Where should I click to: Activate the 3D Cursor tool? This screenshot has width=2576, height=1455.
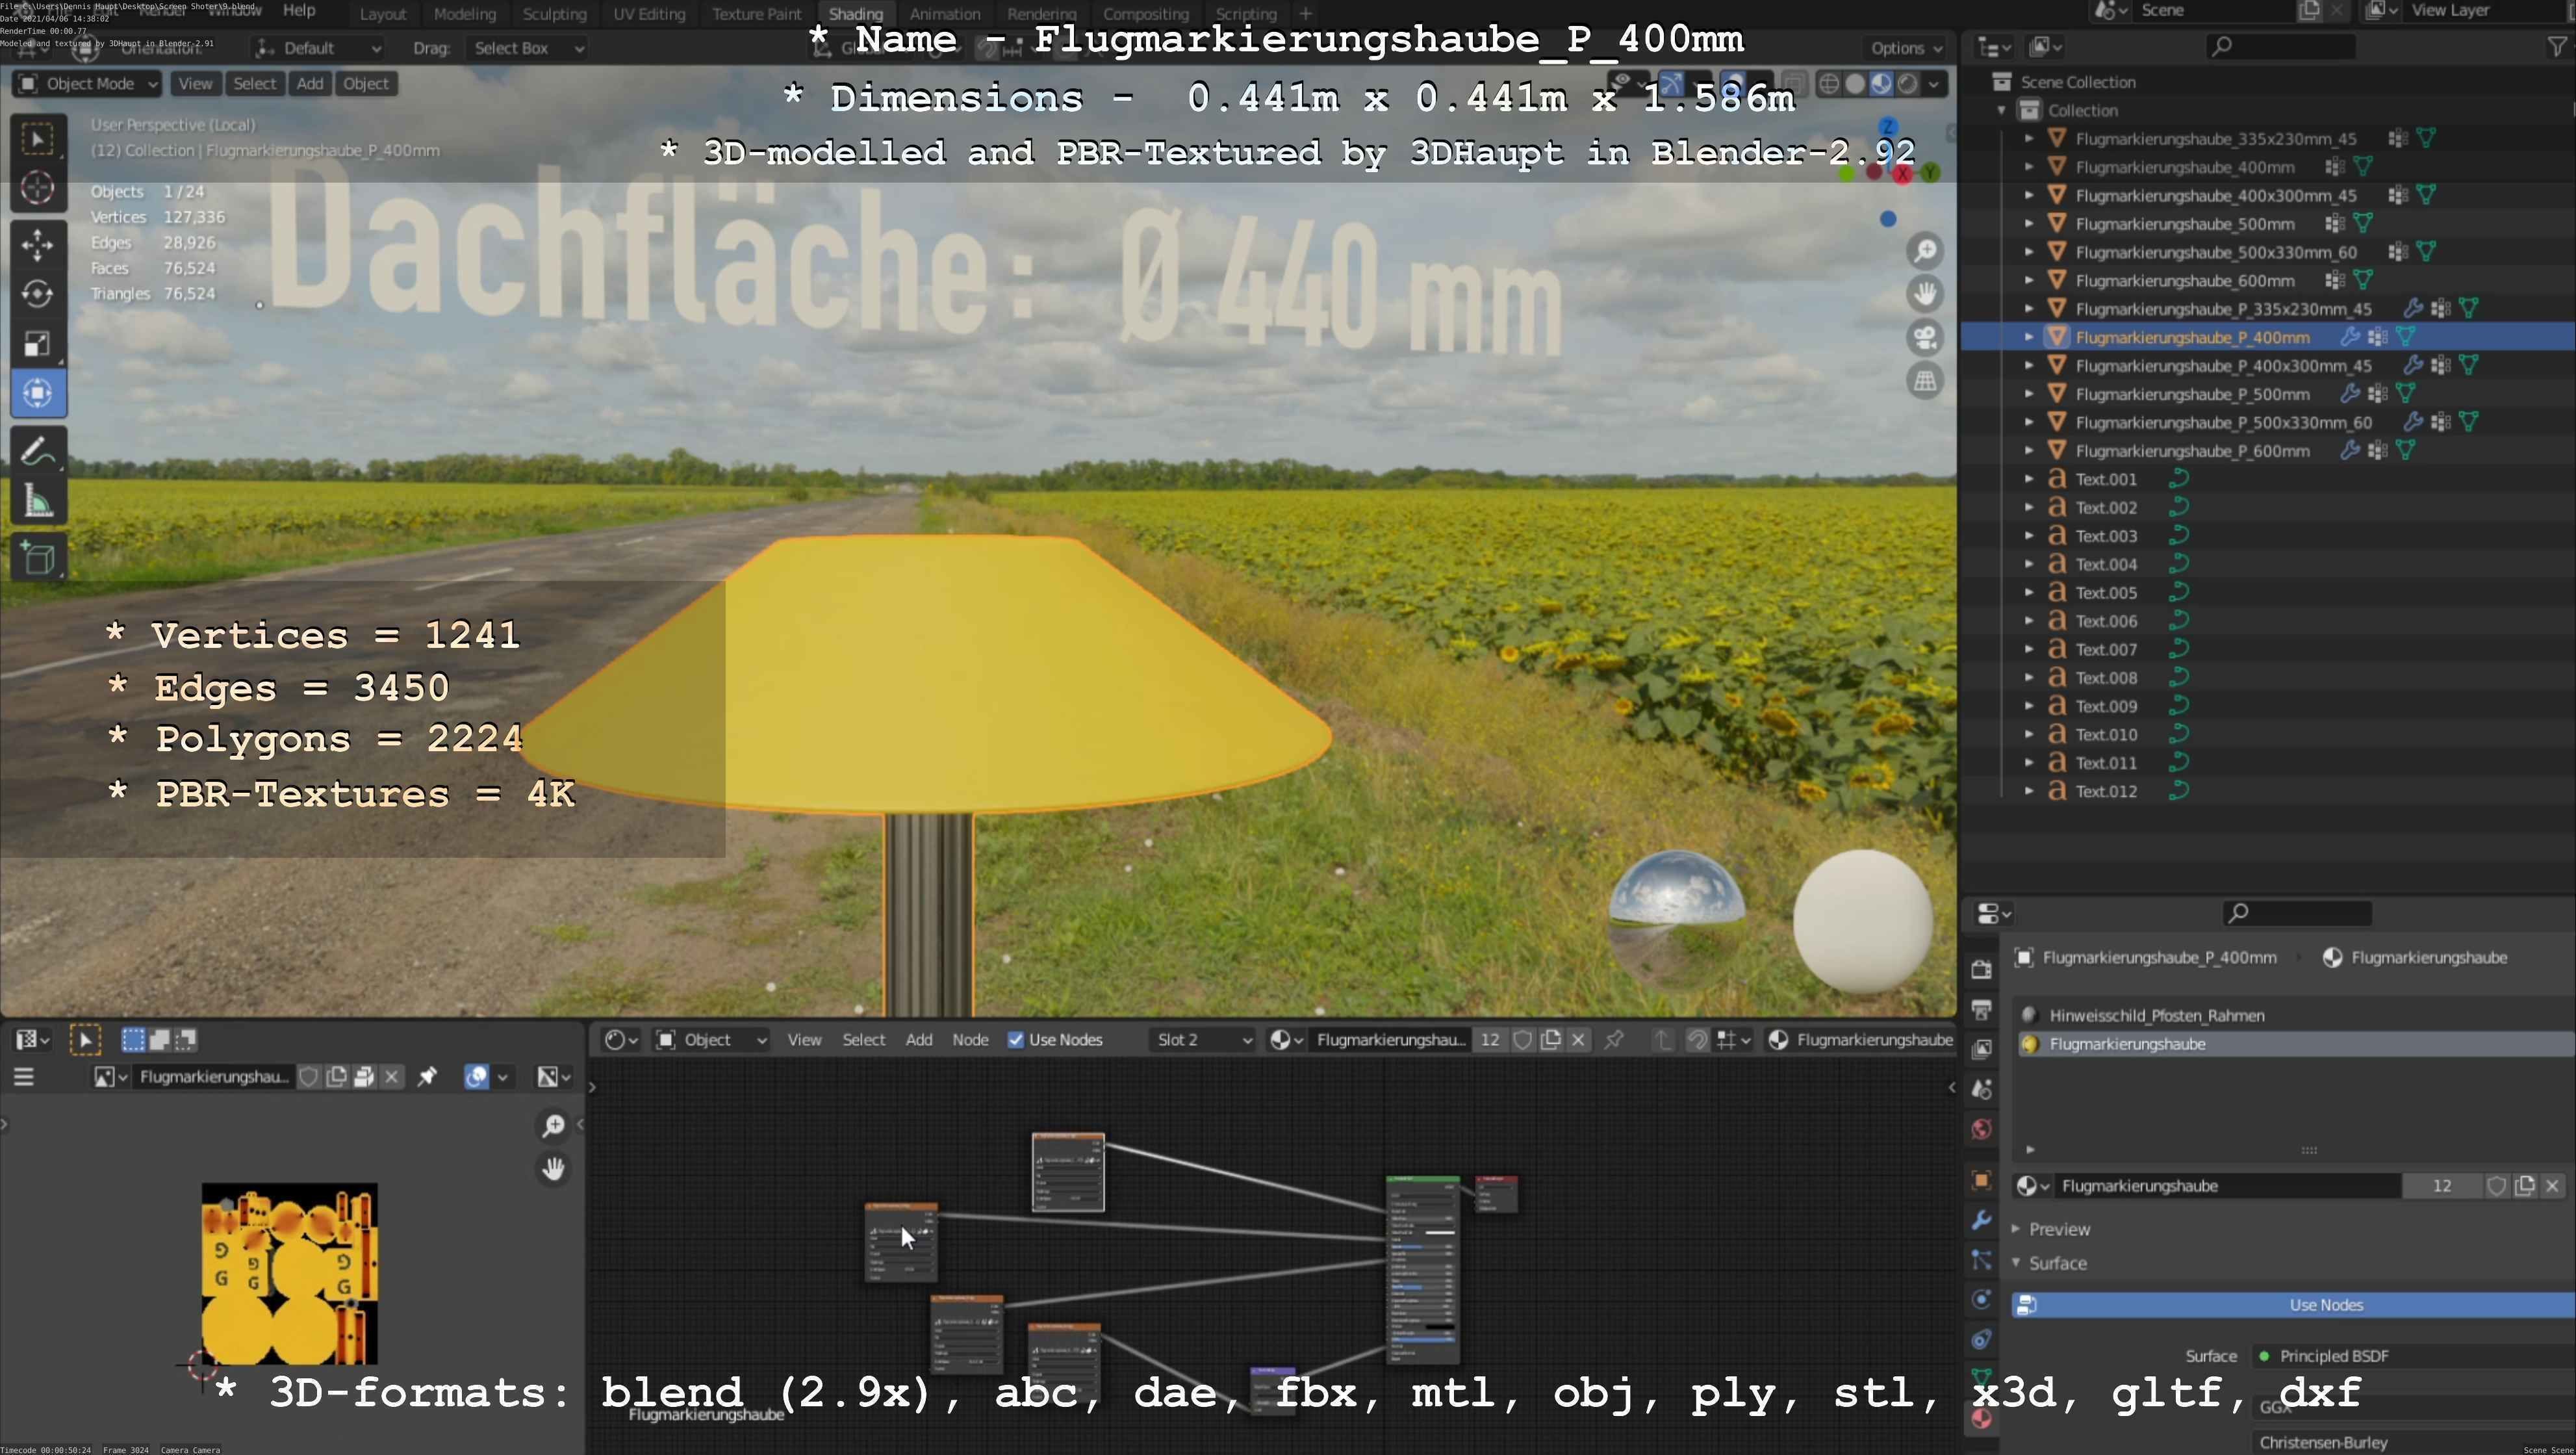[x=38, y=187]
